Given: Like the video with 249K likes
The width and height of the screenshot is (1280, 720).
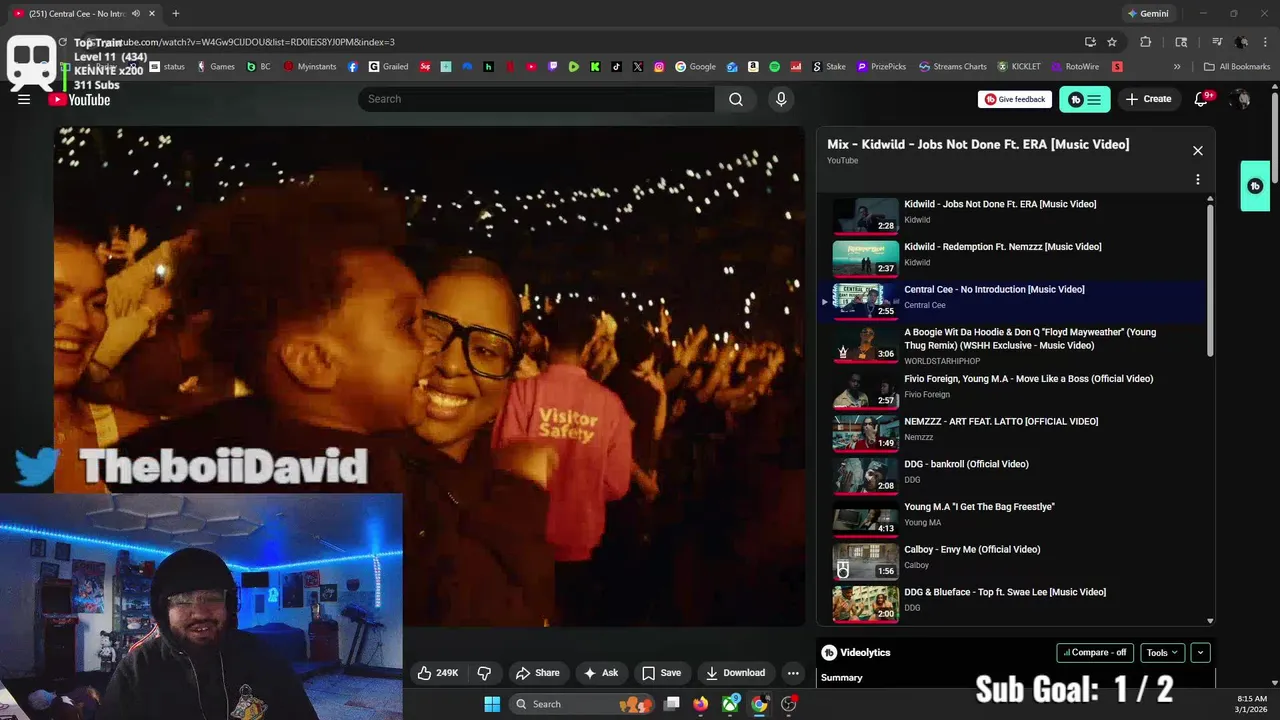Looking at the screenshot, I should [438, 673].
